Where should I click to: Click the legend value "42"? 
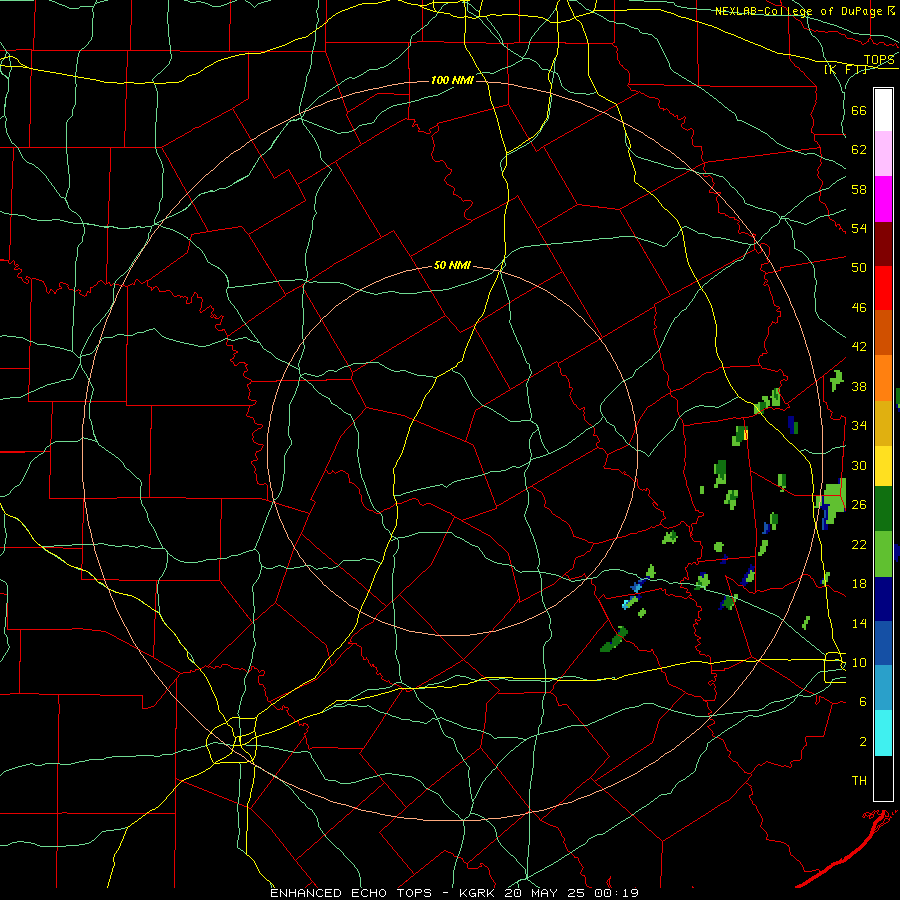pyautogui.click(x=859, y=347)
